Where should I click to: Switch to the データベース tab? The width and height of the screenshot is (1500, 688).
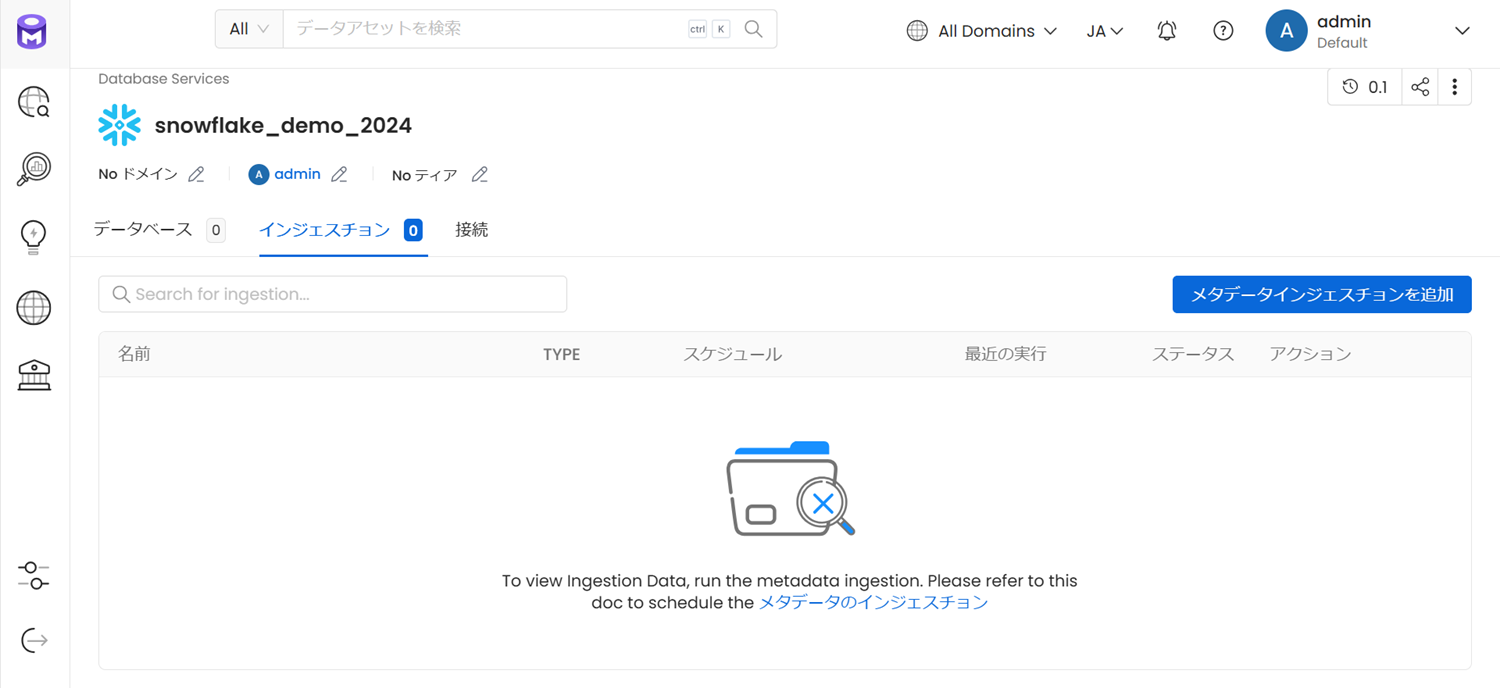pos(159,230)
